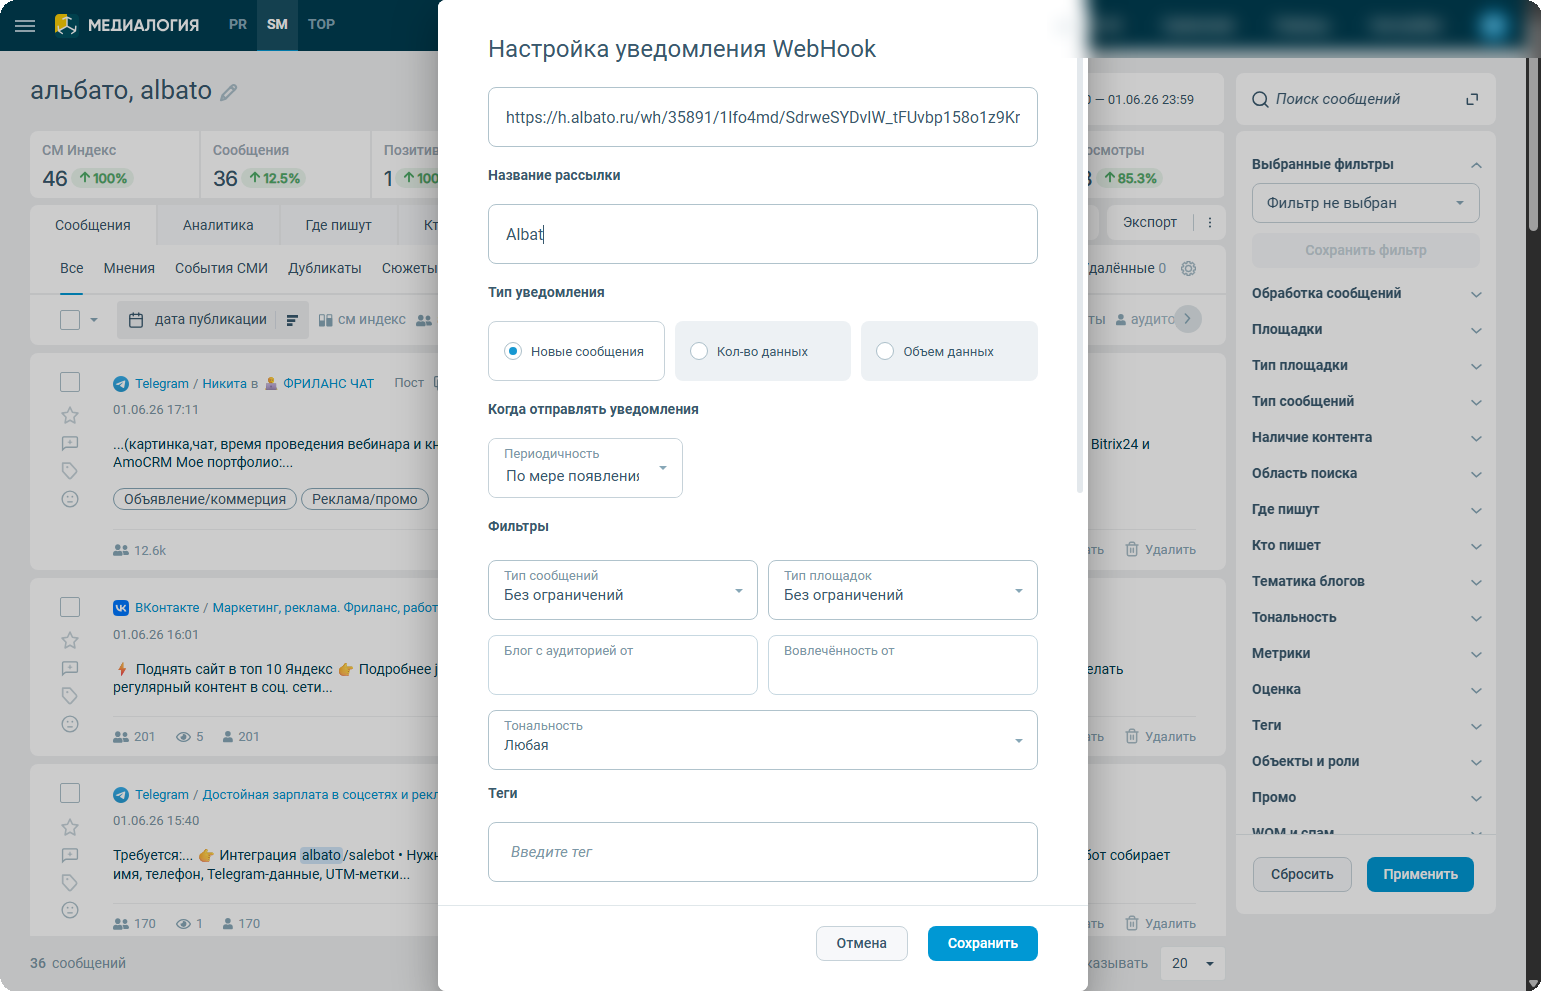1541x991 pixels.
Task: Click the search magnifier icon
Action: [x=1260, y=99]
